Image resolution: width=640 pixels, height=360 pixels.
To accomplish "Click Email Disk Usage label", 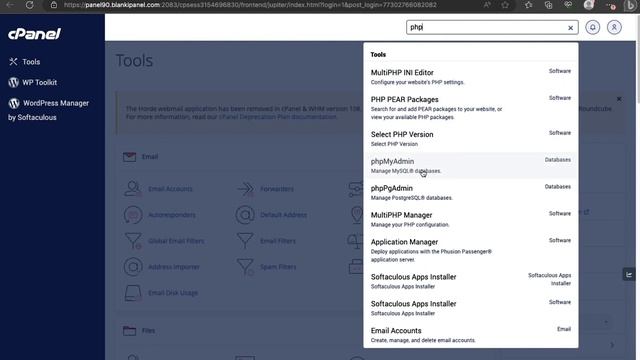I will pos(173,293).
